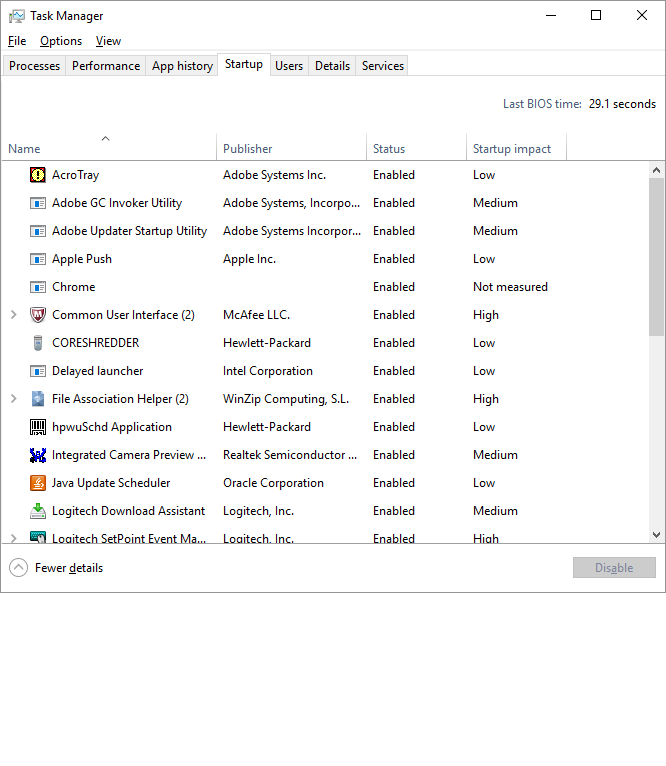666x766 pixels.
Task: Sort by the Name column header
Action: point(108,147)
